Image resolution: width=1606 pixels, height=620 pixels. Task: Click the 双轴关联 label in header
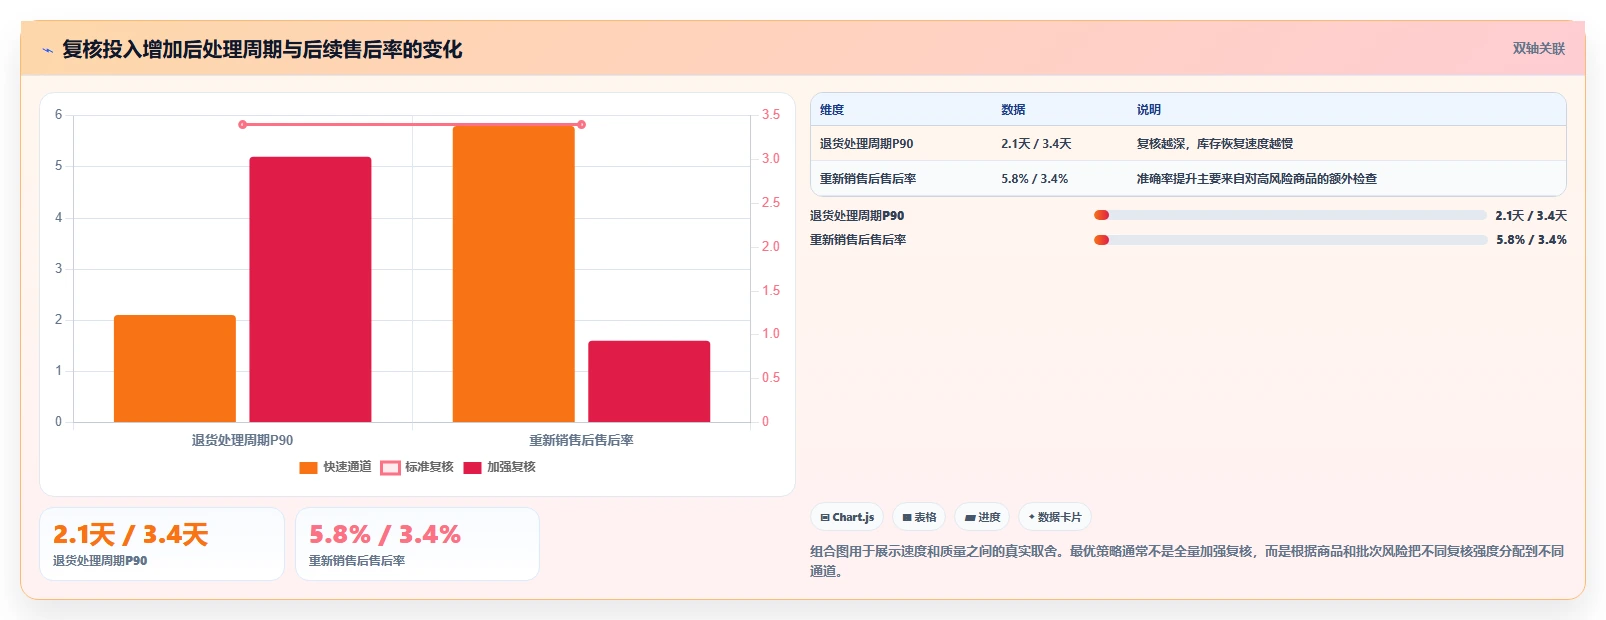point(1538,49)
